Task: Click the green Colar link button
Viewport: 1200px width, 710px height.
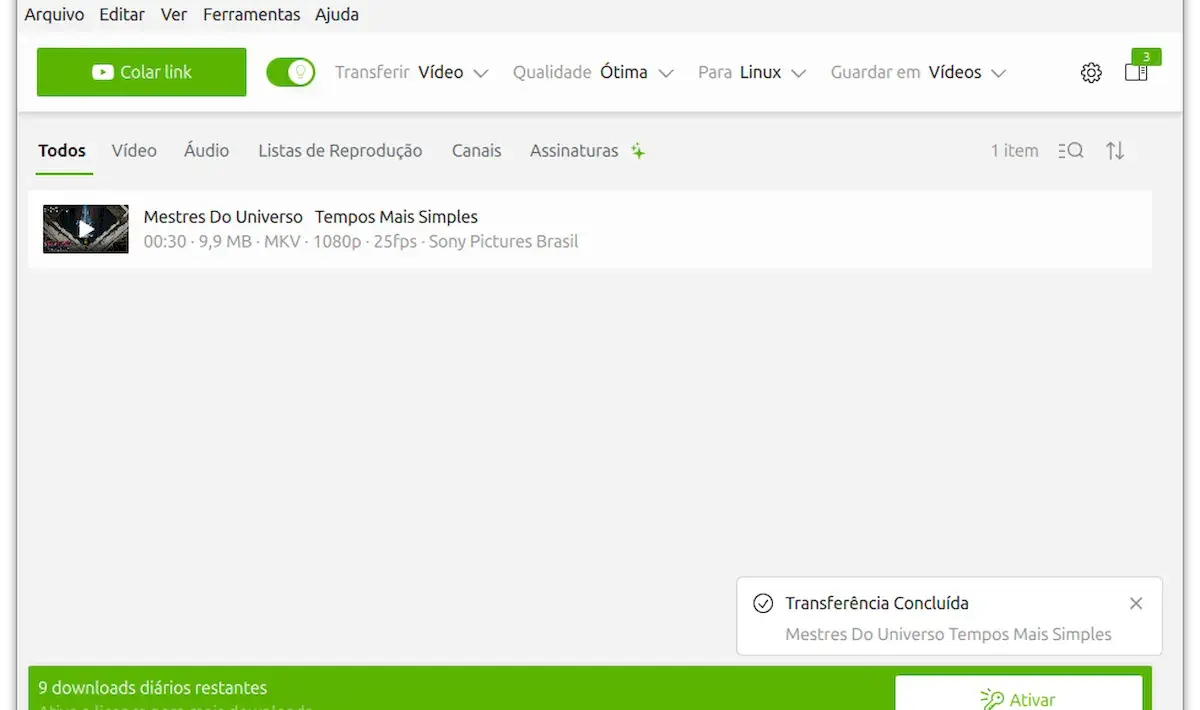Action: pyautogui.click(x=141, y=72)
